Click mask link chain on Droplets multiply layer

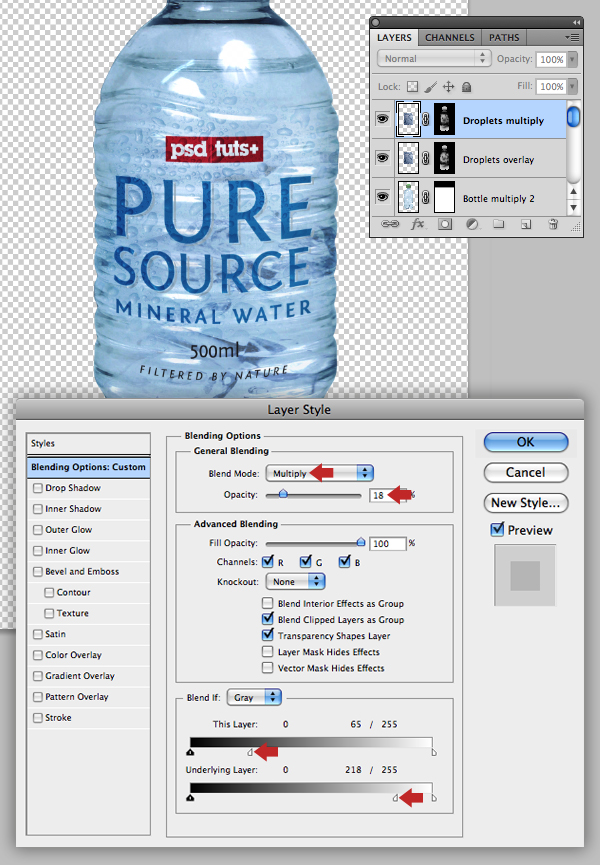click(x=426, y=120)
